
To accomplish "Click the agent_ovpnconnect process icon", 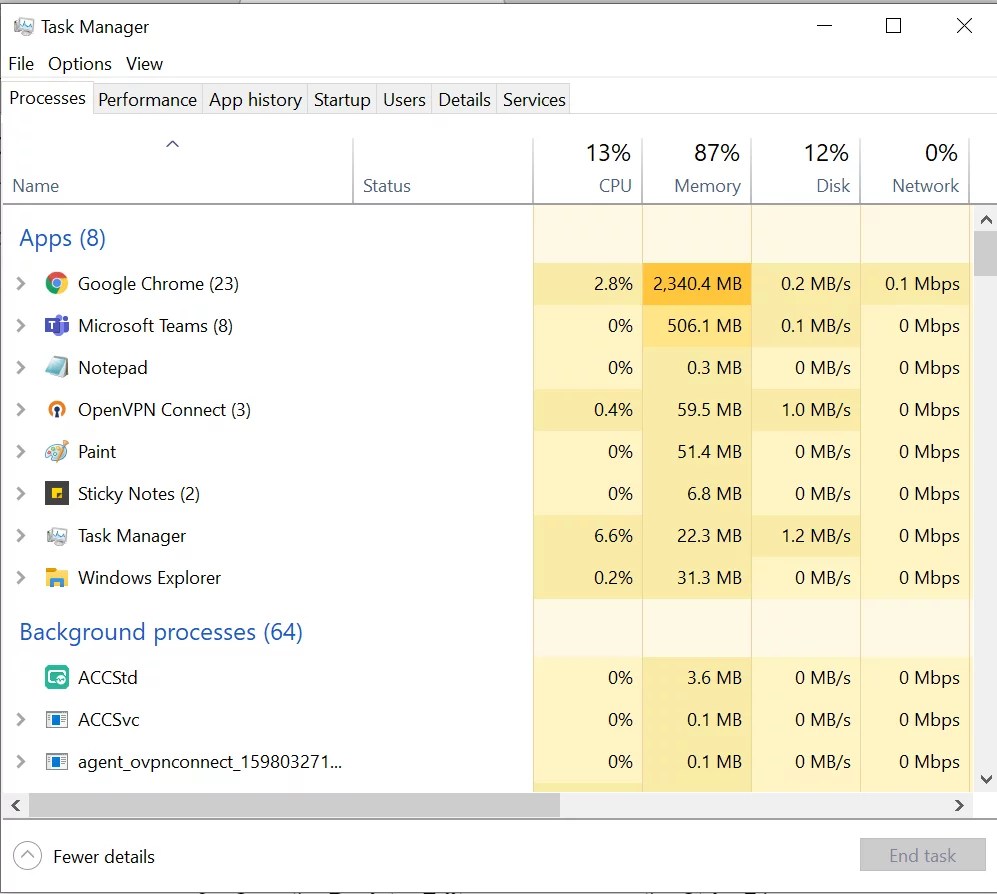I will coord(57,762).
